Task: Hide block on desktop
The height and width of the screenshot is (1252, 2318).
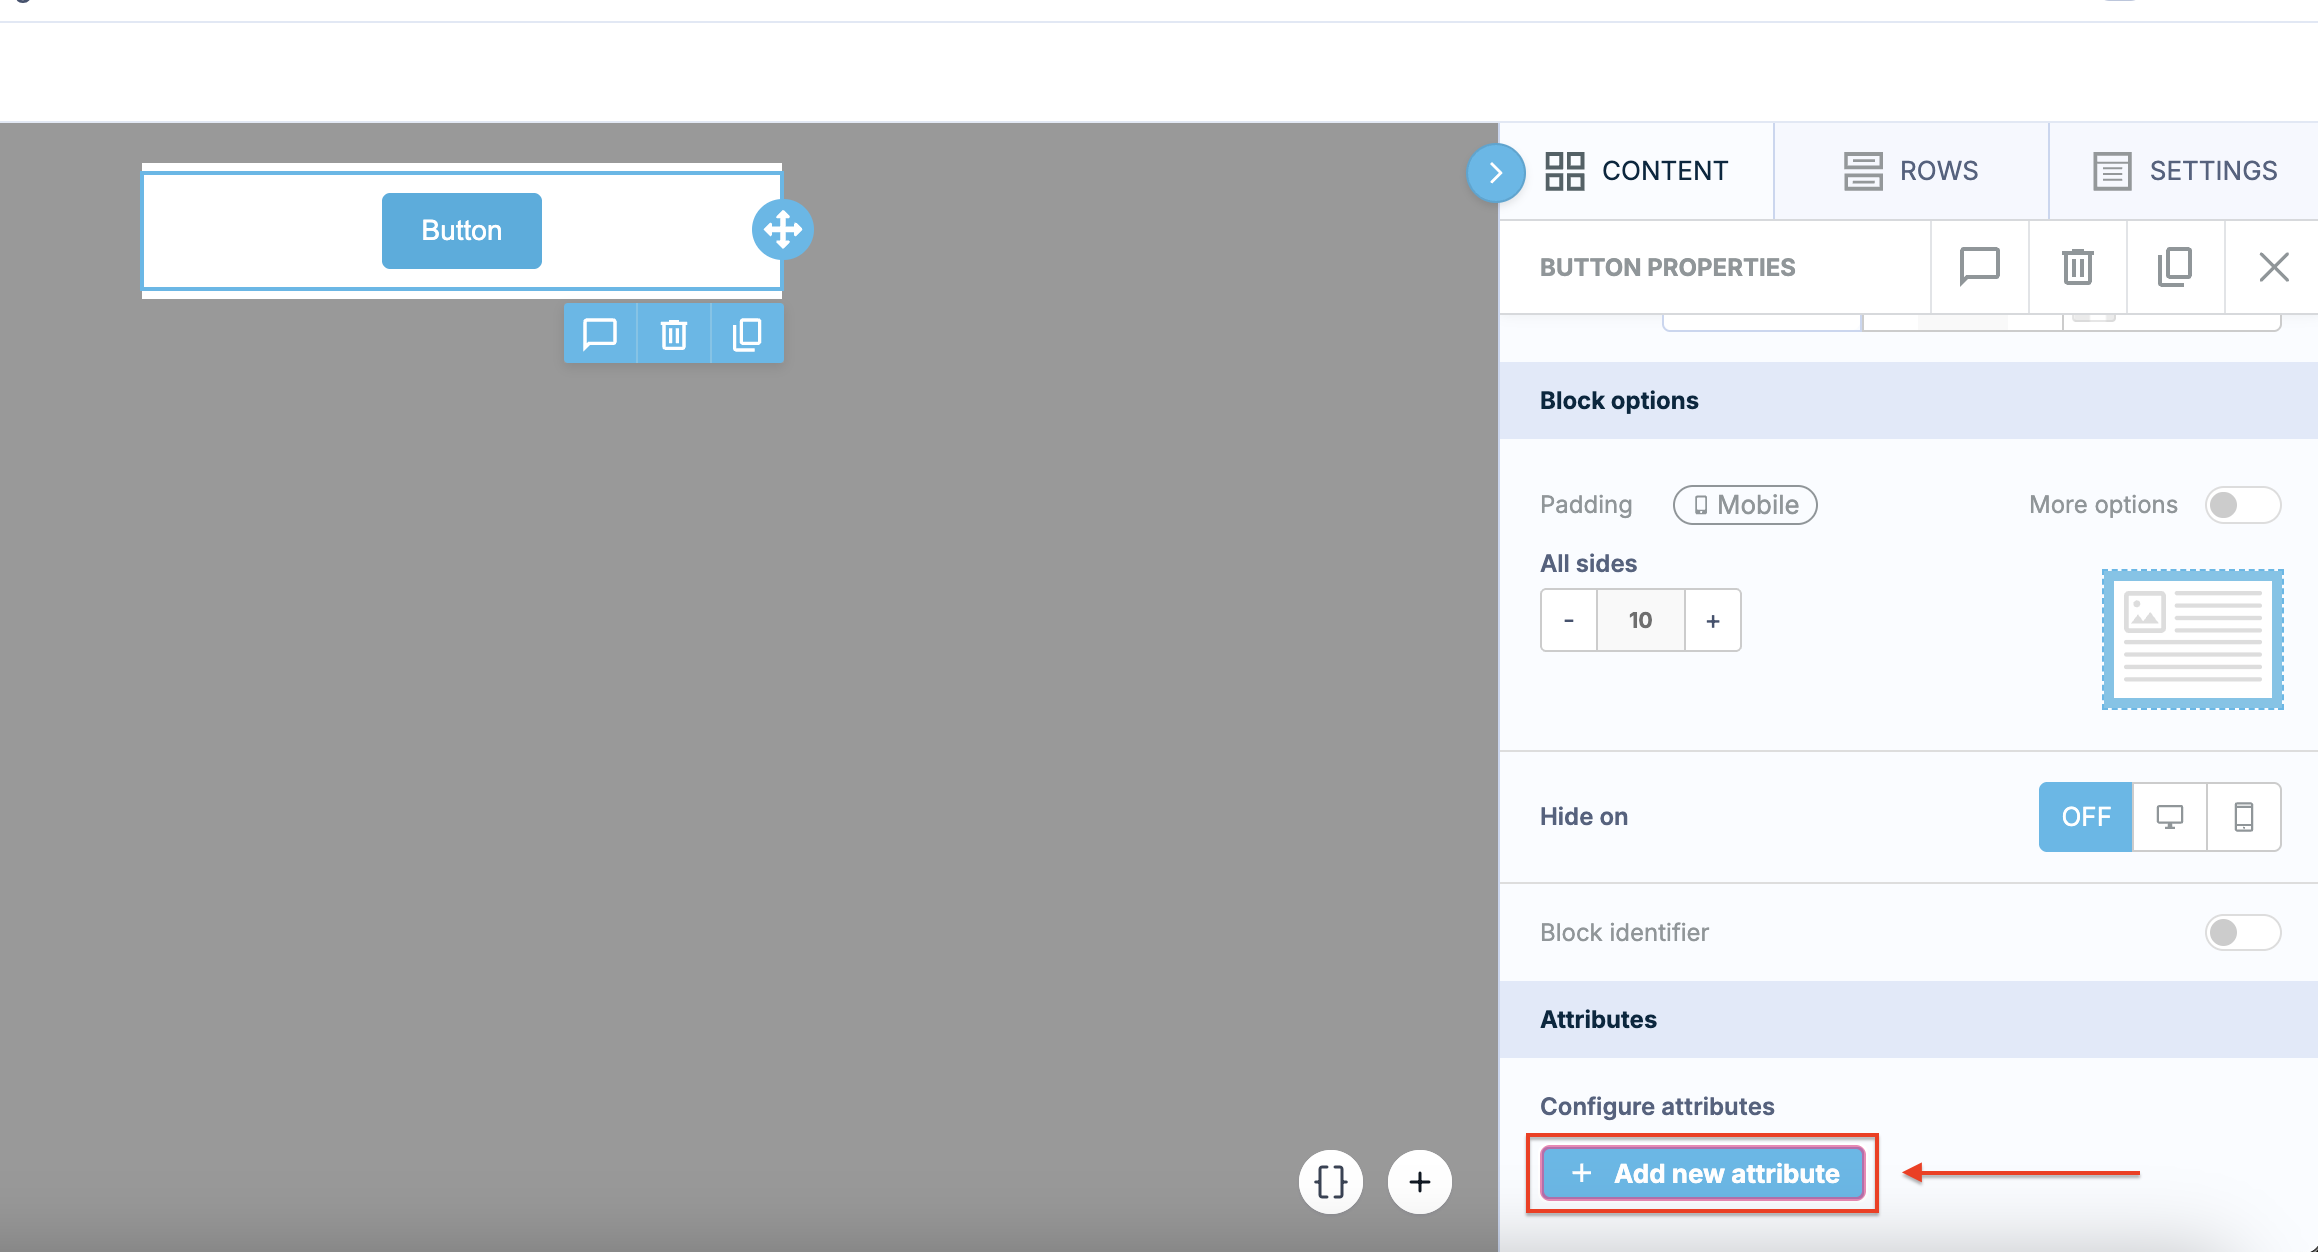Action: point(2170,817)
